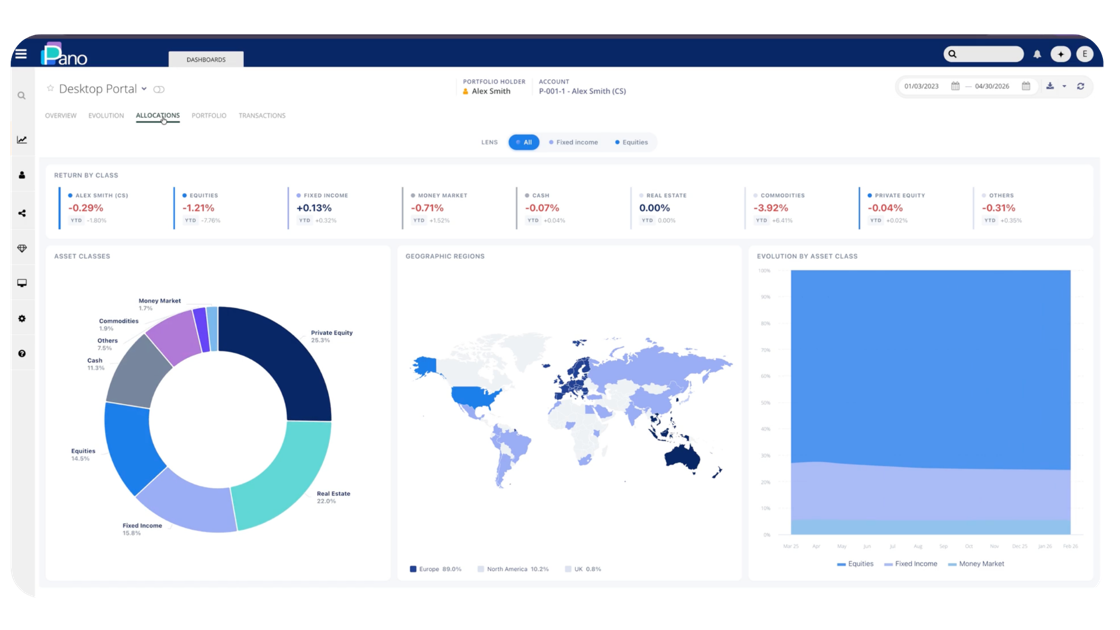Viewport: 1120px width, 630px height.
Task: Switch to the Evolution tab
Action: click(x=106, y=116)
